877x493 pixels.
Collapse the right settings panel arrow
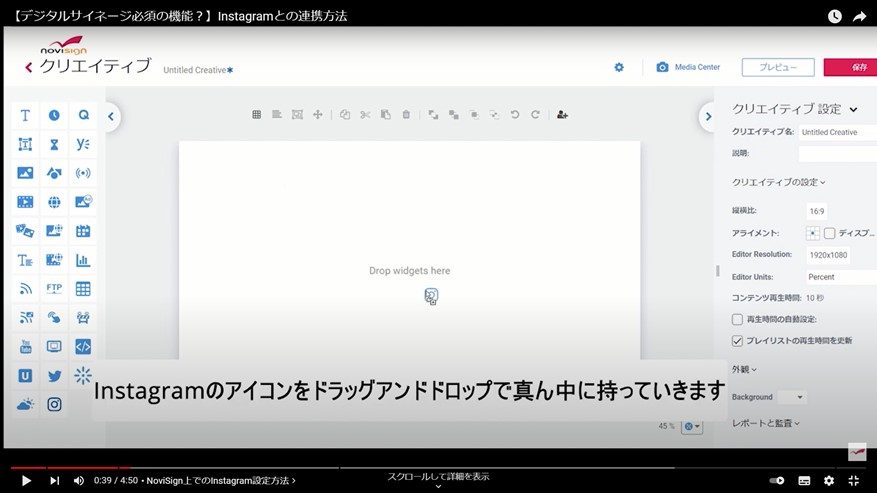[708, 116]
